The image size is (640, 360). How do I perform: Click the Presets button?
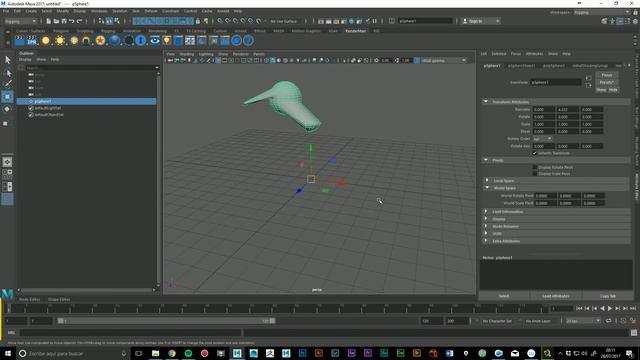click(607, 82)
